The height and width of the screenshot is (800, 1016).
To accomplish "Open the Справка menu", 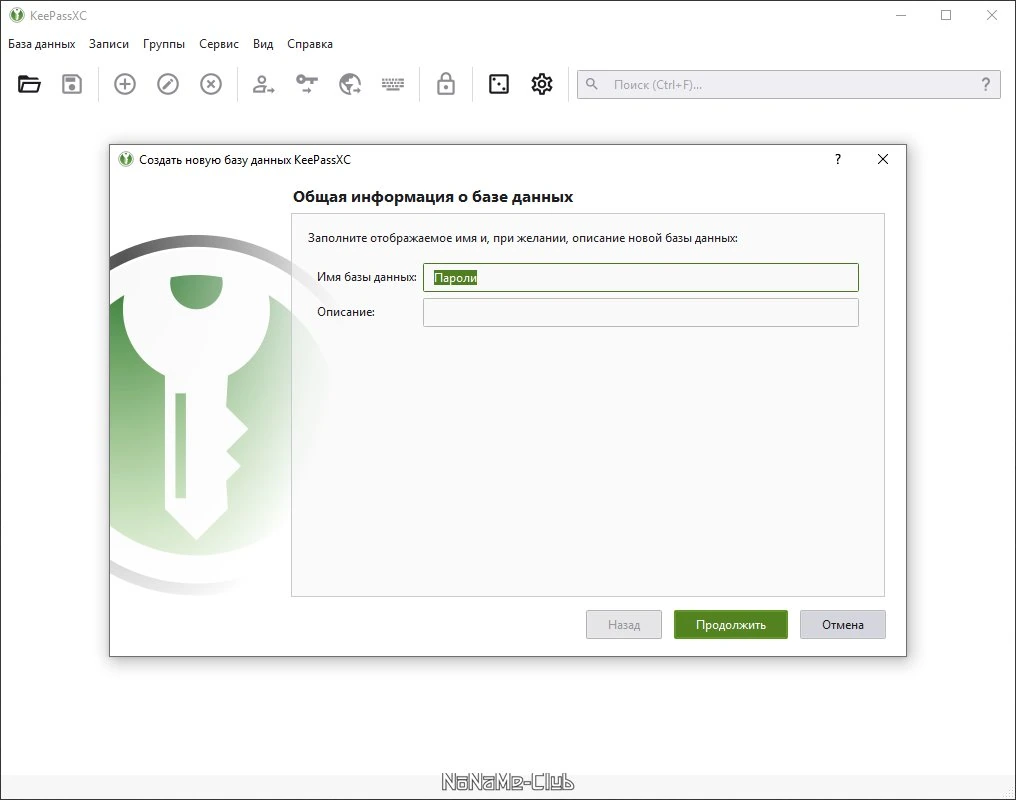I will click(x=310, y=44).
